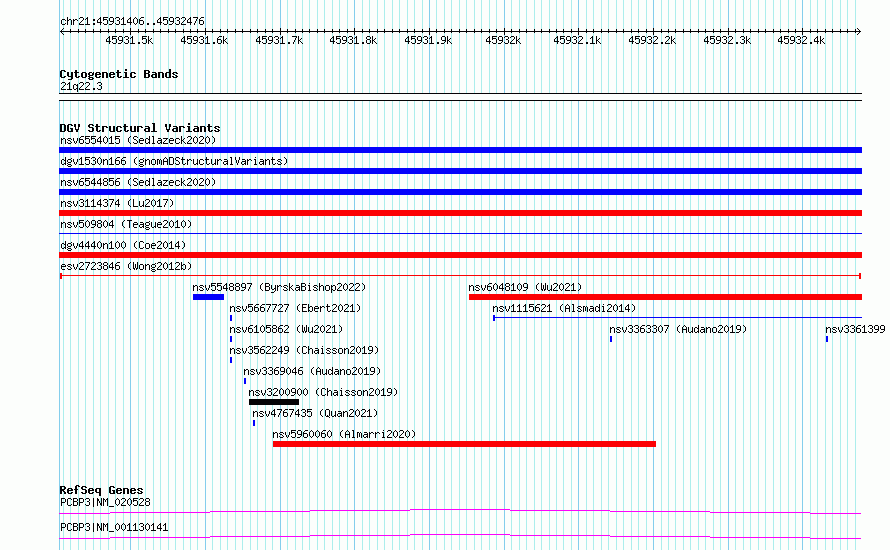
Task: Open nsv509804 (Teague2010) variant label
Action: pos(126,224)
